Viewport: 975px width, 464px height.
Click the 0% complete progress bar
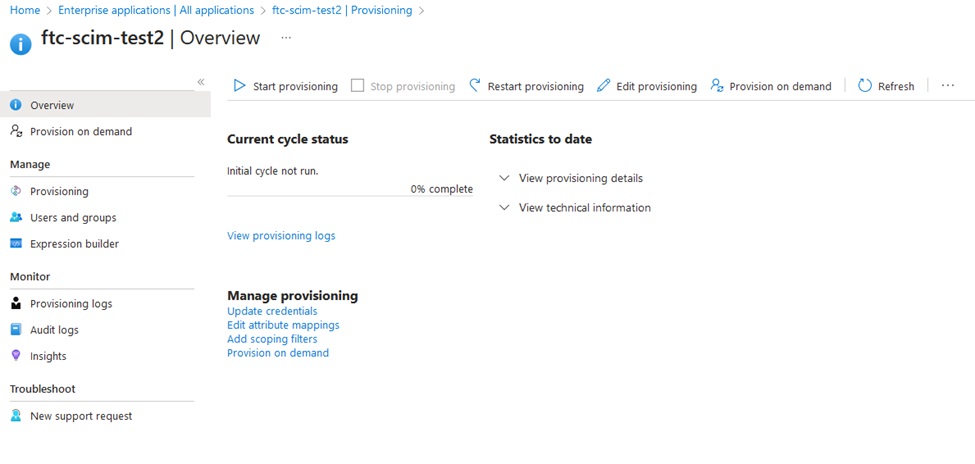(x=350, y=195)
